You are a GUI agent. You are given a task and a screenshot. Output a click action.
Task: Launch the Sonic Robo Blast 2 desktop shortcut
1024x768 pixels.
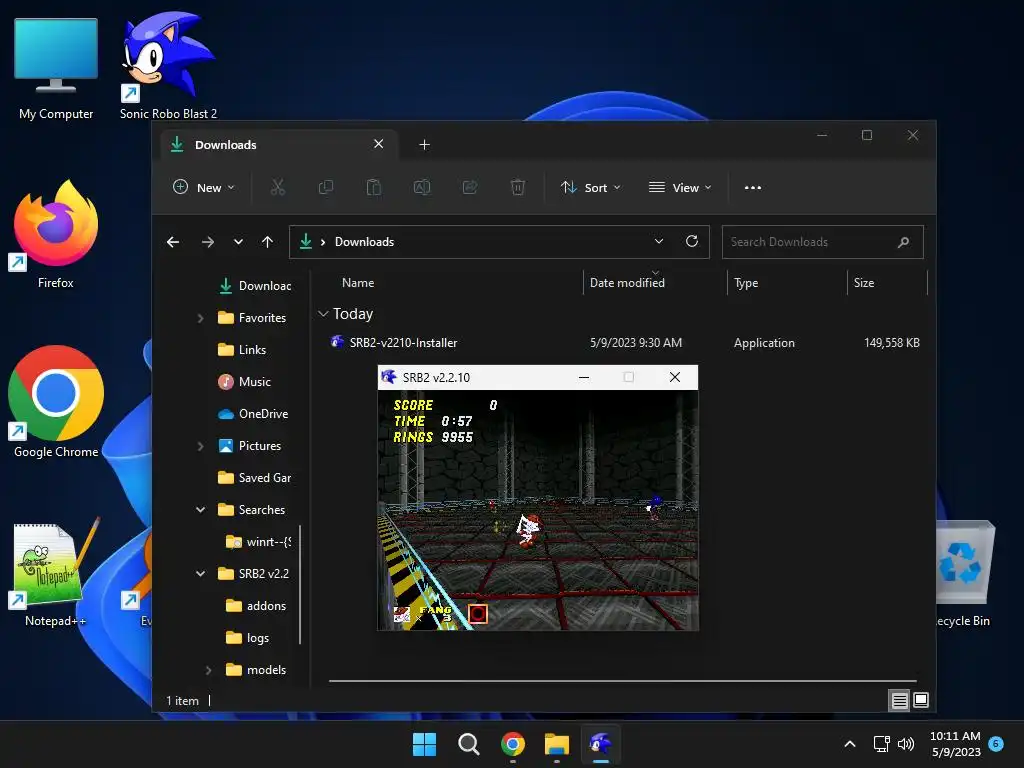[168, 65]
